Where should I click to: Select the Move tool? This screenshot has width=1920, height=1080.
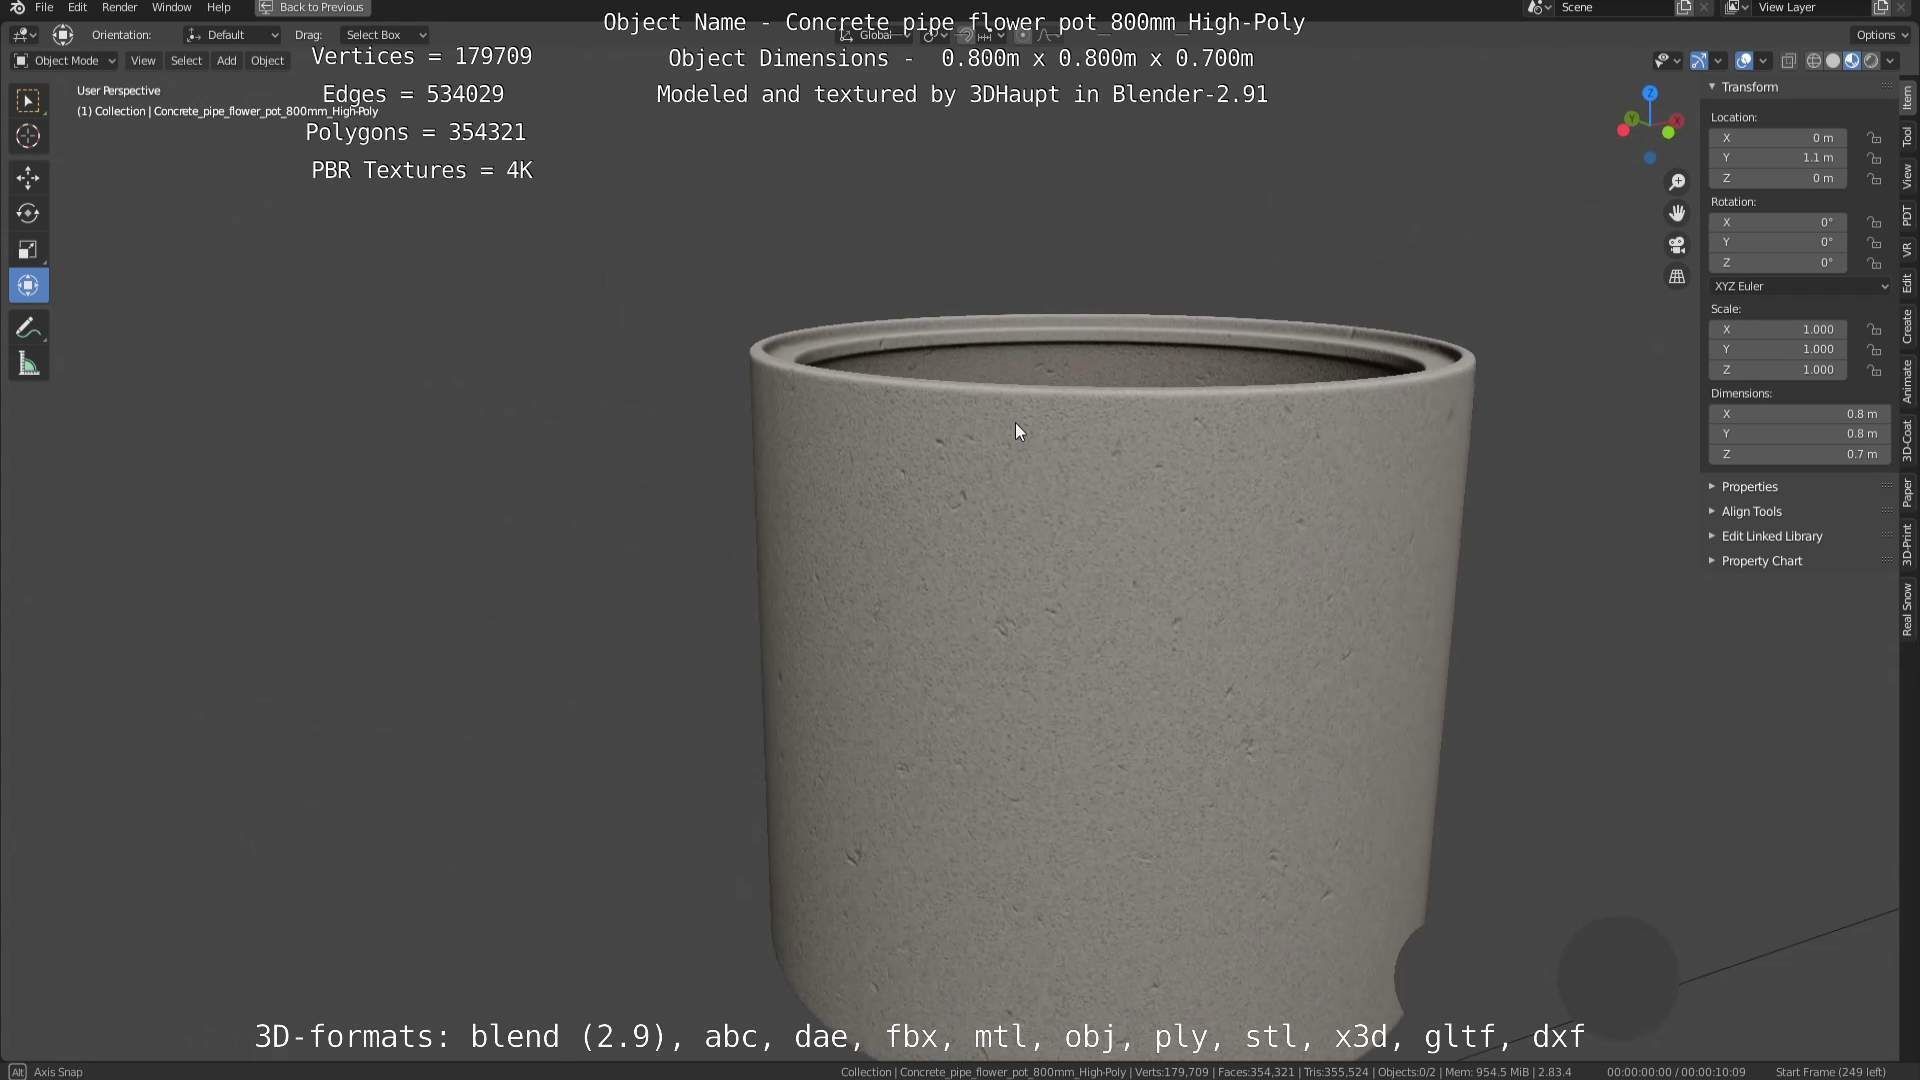(28, 178)
